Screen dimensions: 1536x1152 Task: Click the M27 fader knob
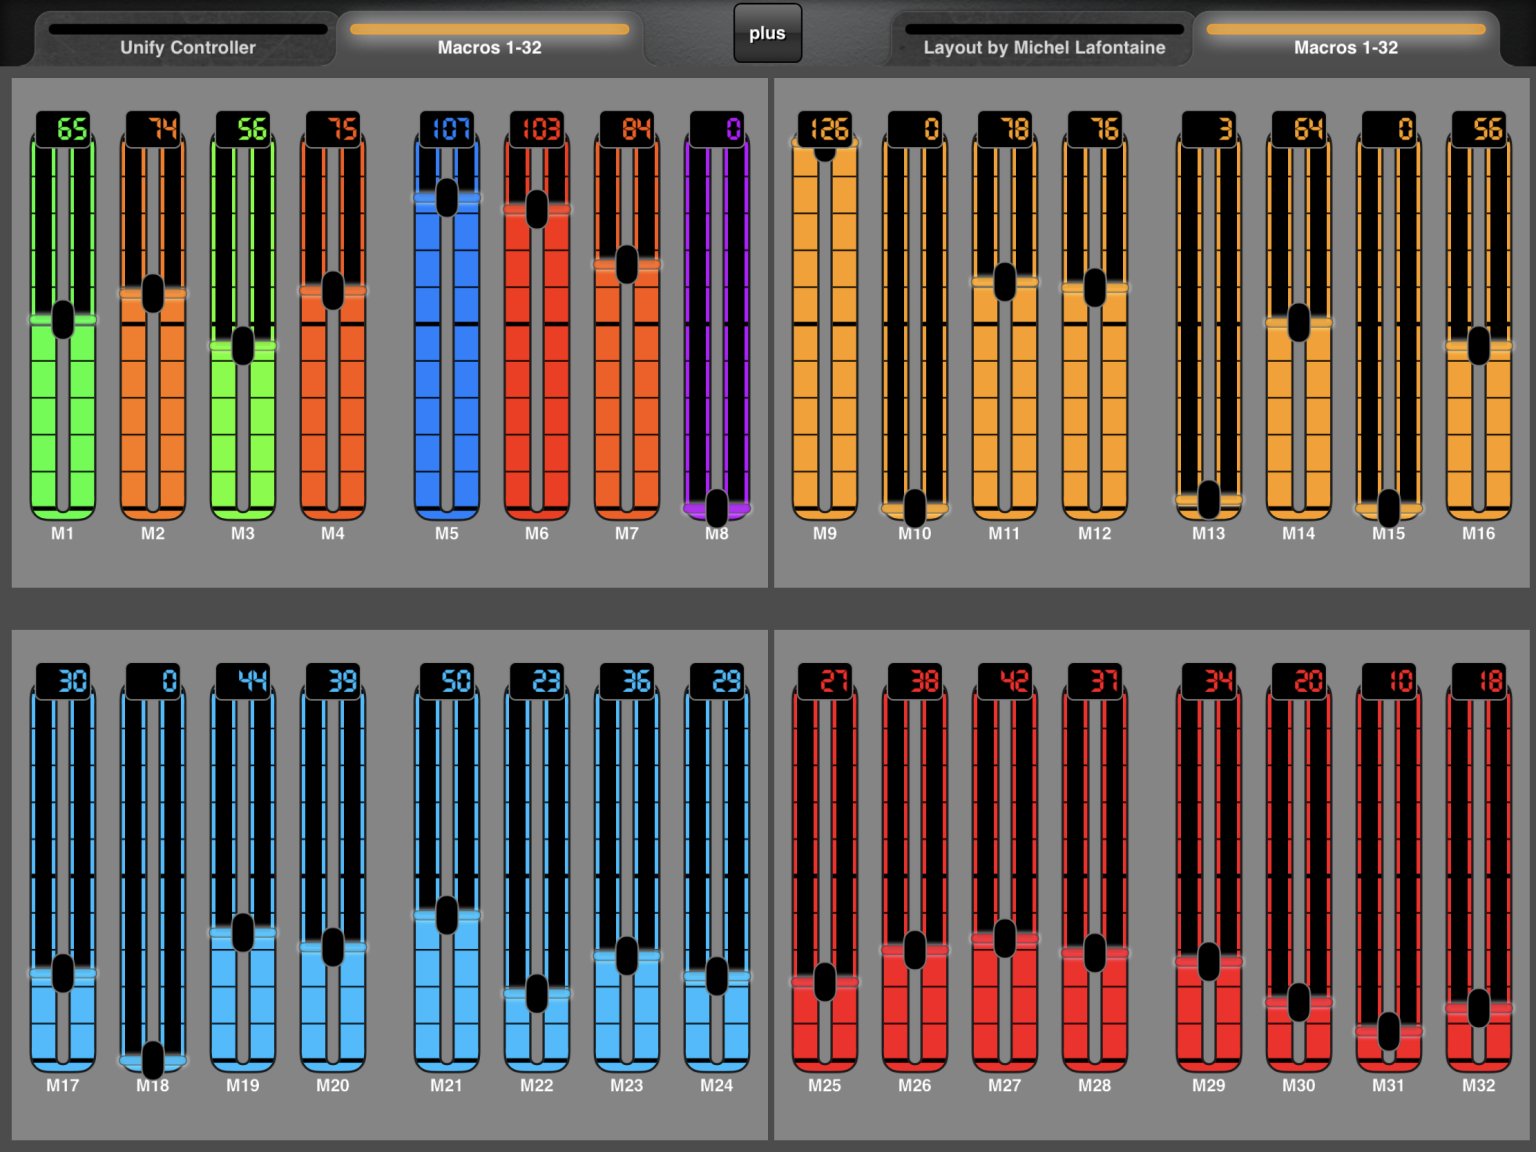click(1005, 938)
